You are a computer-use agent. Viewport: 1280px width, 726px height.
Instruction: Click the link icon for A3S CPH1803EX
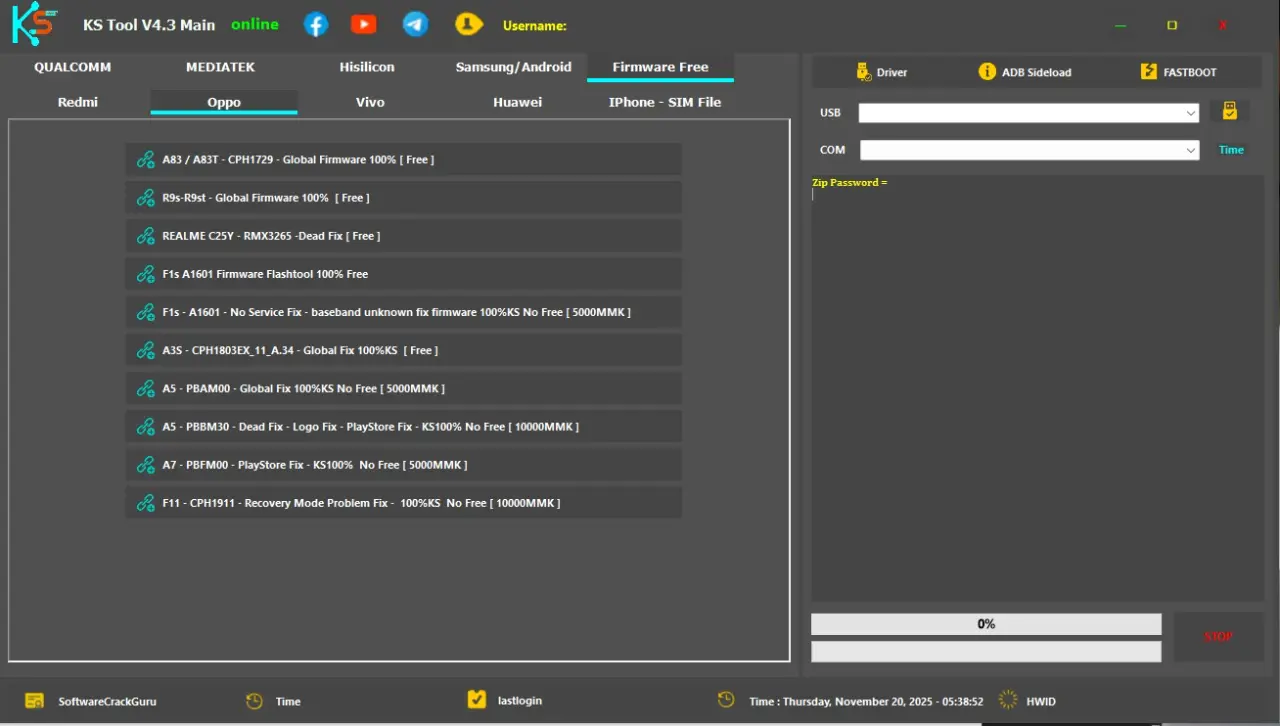pos(145,350)
